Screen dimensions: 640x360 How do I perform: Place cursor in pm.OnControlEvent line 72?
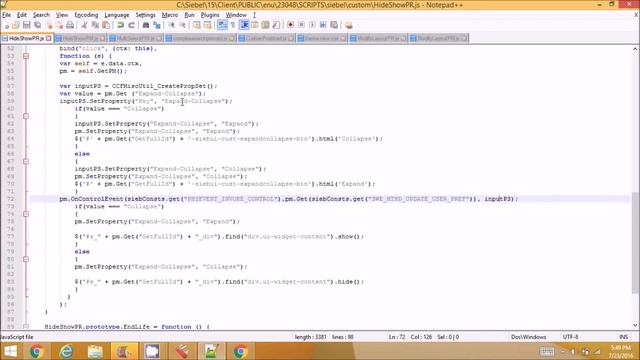pos(288,199)
